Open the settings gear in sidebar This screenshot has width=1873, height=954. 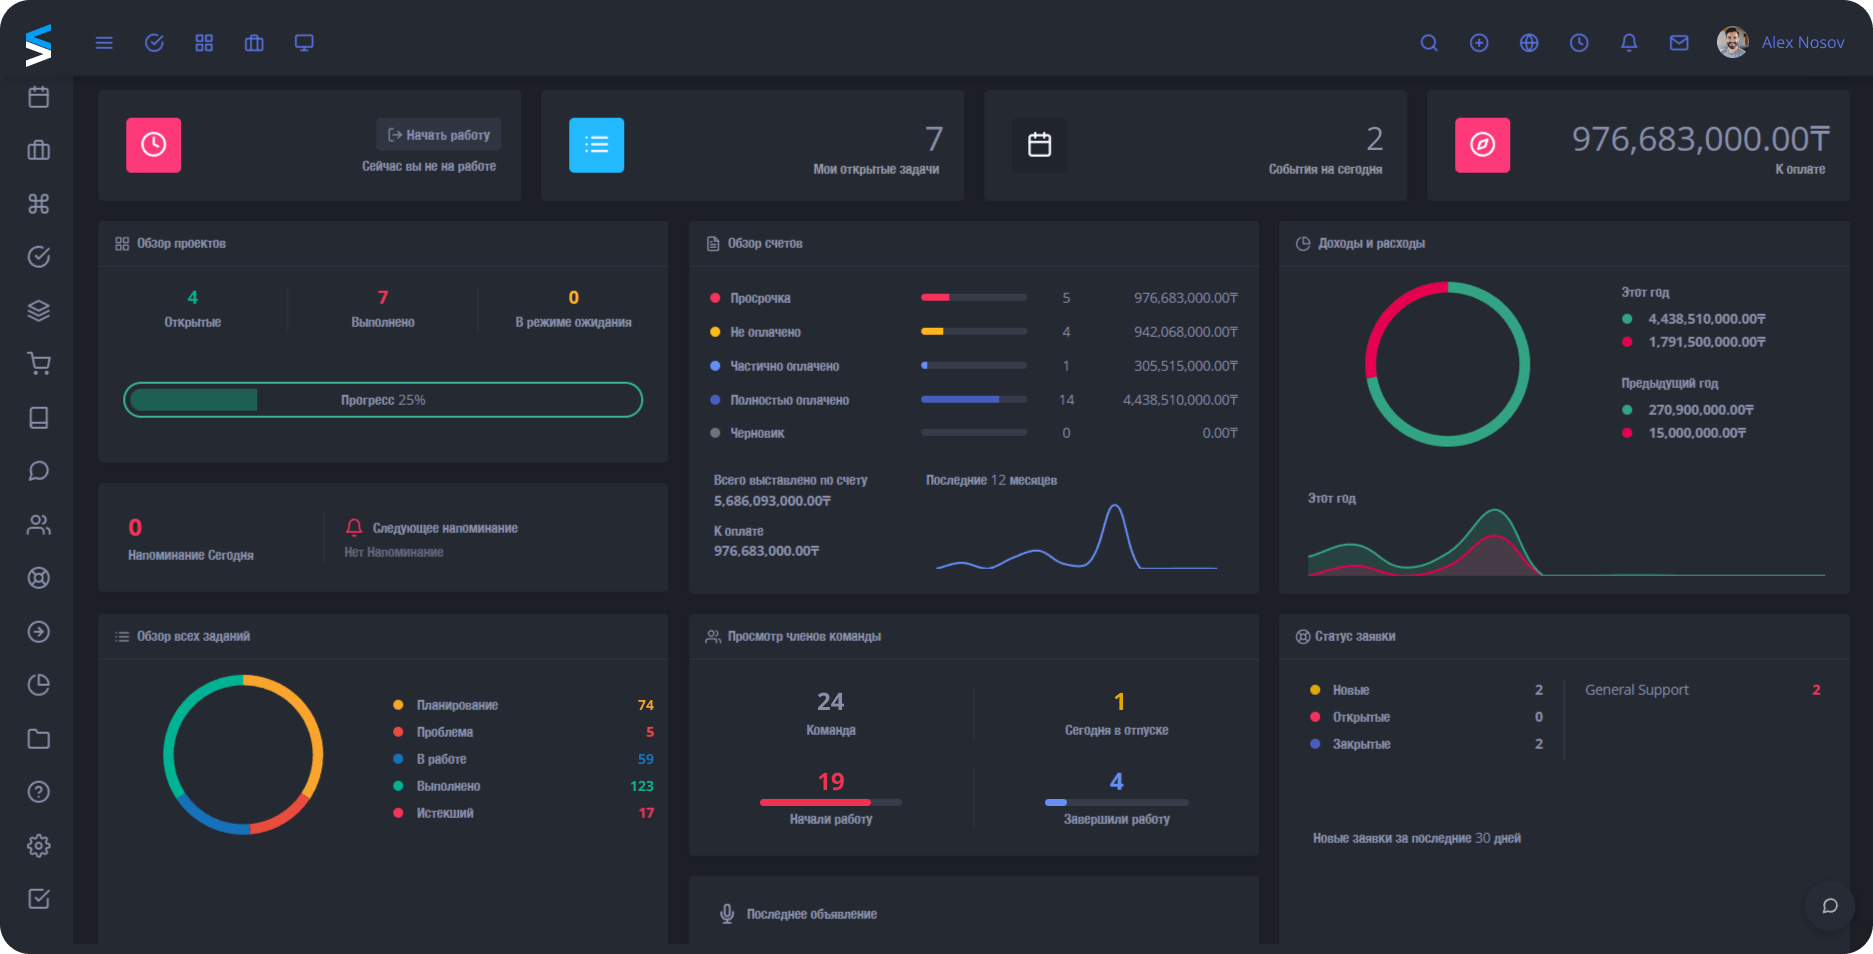(x=39, y=846)
